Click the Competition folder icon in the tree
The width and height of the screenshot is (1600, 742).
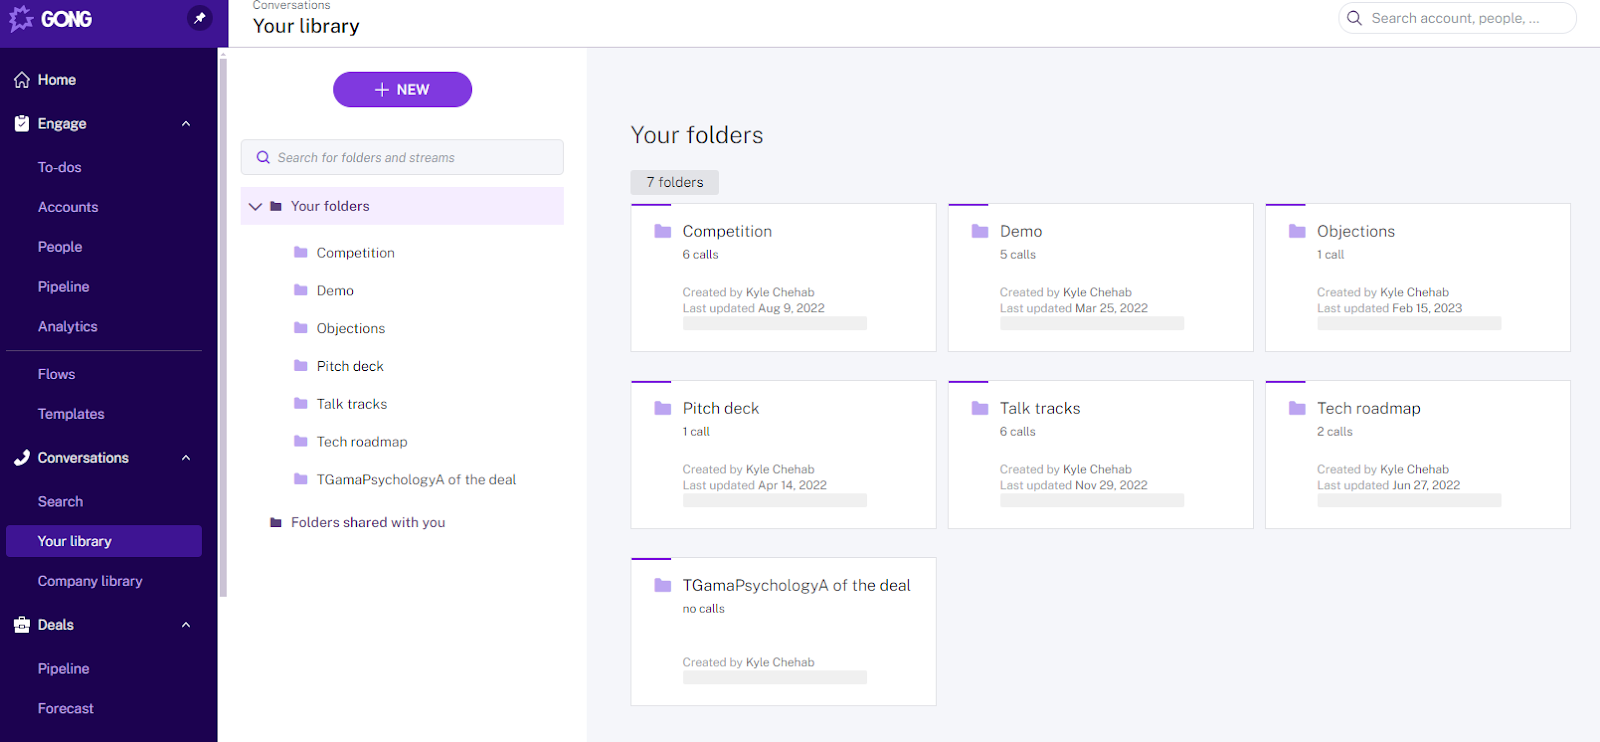click(300, 253)
